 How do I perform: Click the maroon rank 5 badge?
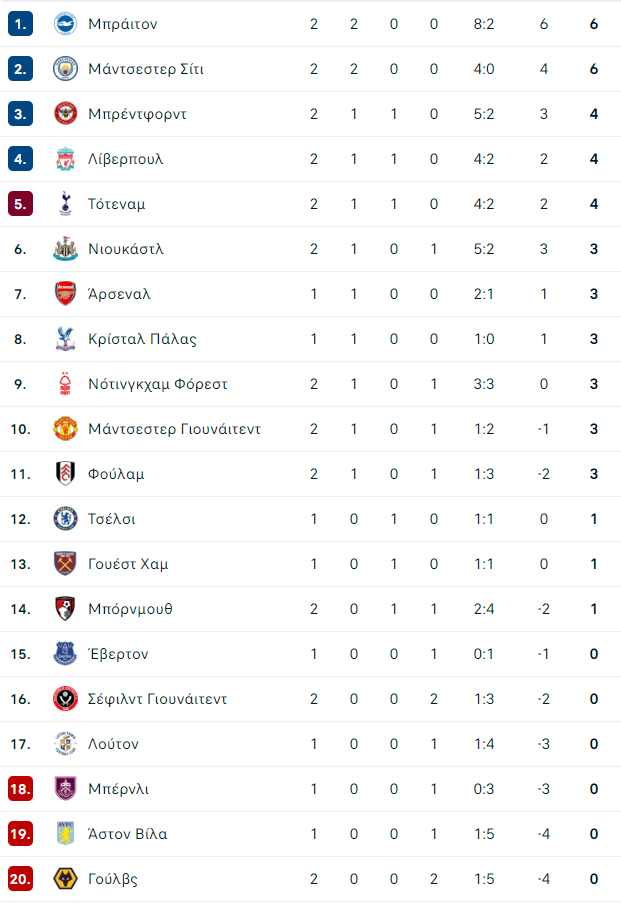(x=20, y=204)
